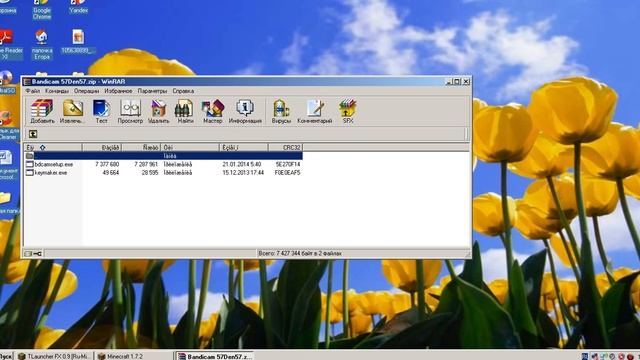Open the Параметры menu
640x360 pixels.
coord(152,91)
